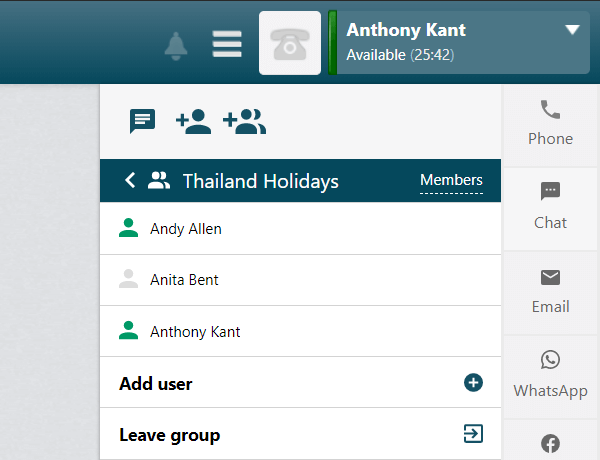The height and width of the screenshot is (460, 600).
Task: Click the Members link
Action: click(452, 180)
